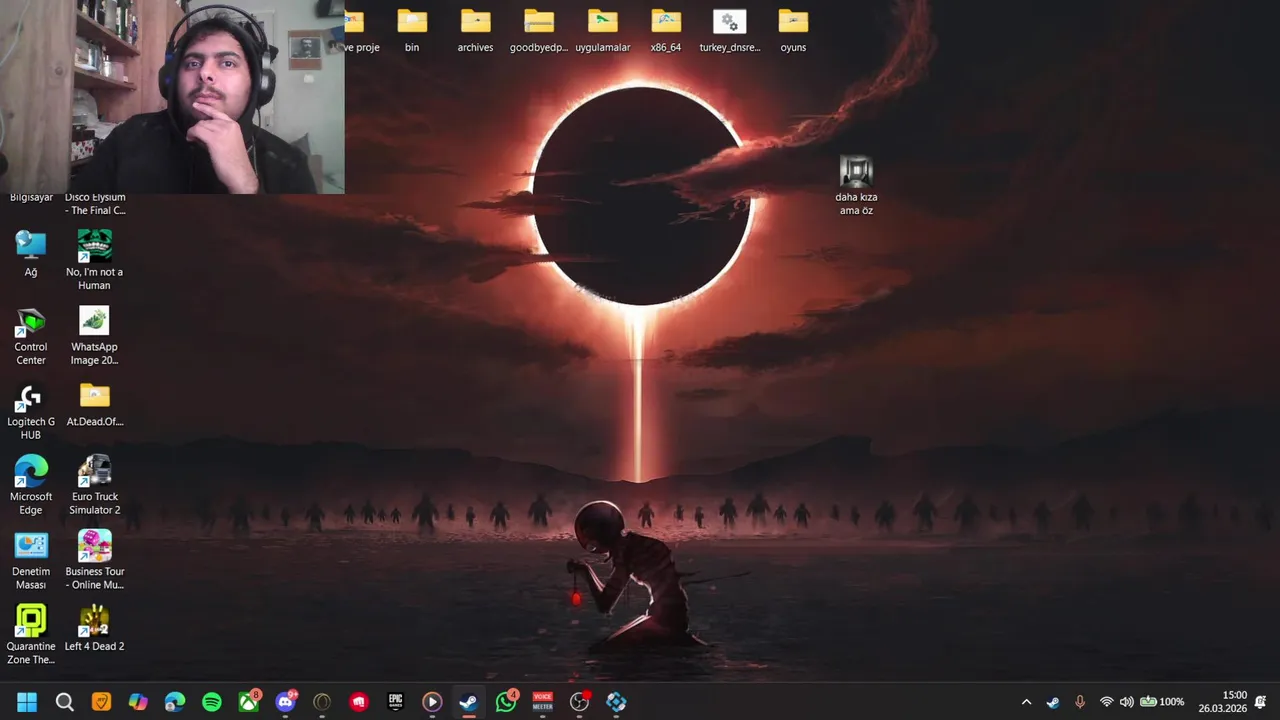Viewport: 1280px width, 720px height.
Task: Open taskbar Search magnifier
Action: (65, 702)
